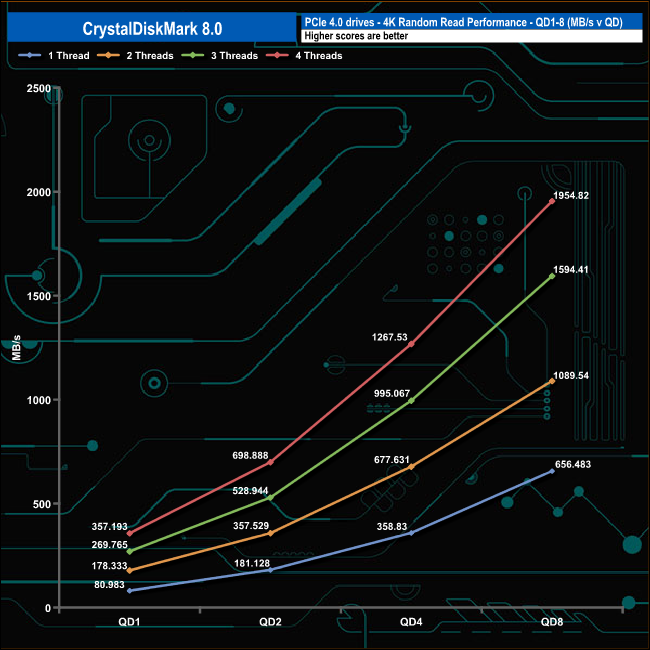This screenshot has height=650, width=650.
Task: Click the 500 y-axis tick label
Action: coord(41,504)
